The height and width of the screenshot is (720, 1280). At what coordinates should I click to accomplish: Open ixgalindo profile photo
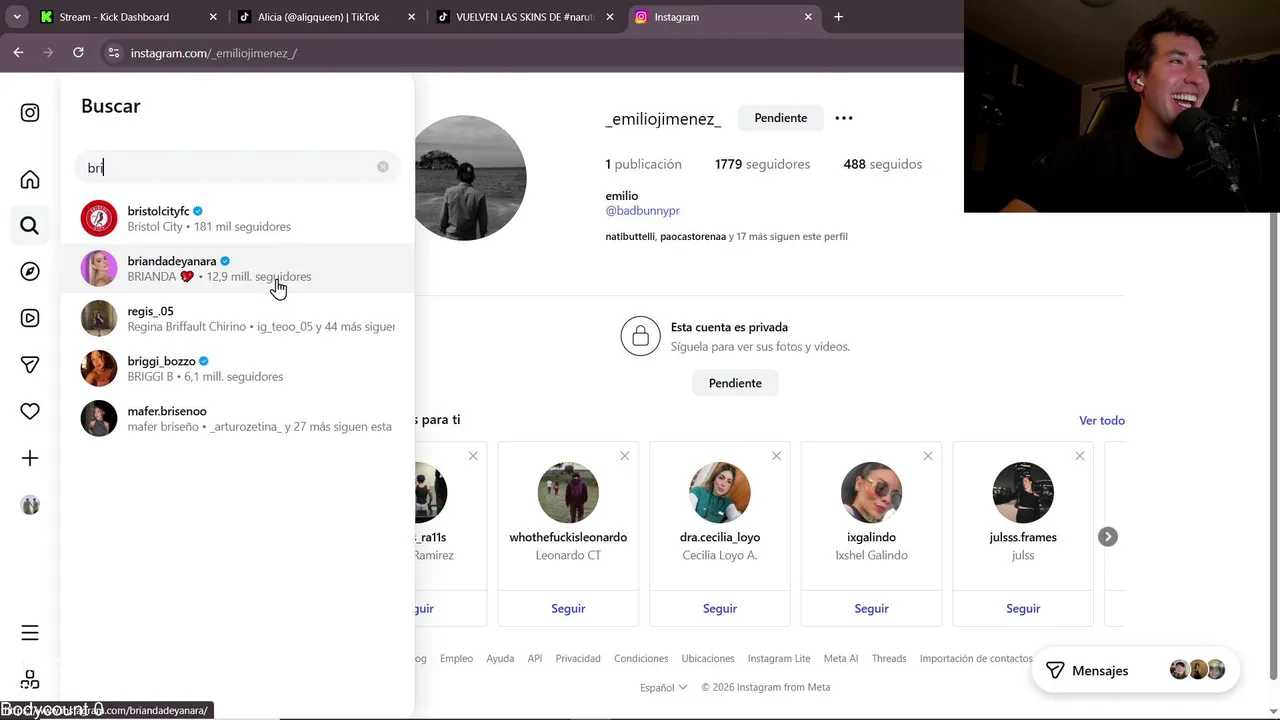(871, 492)
